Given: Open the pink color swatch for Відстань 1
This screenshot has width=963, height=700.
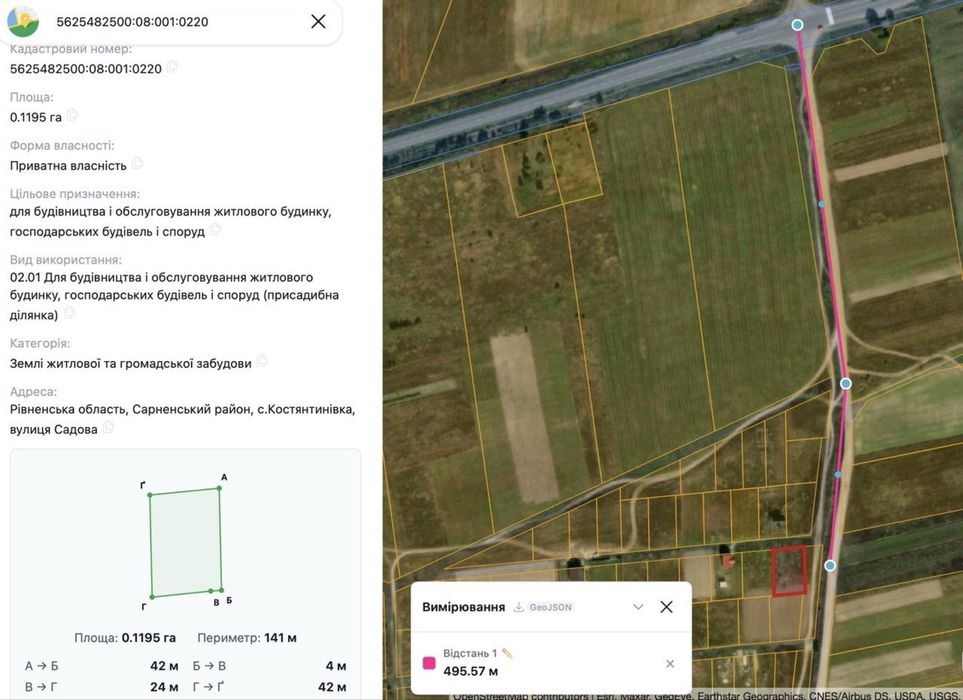Looking at the screenshot, I should 429,663.
